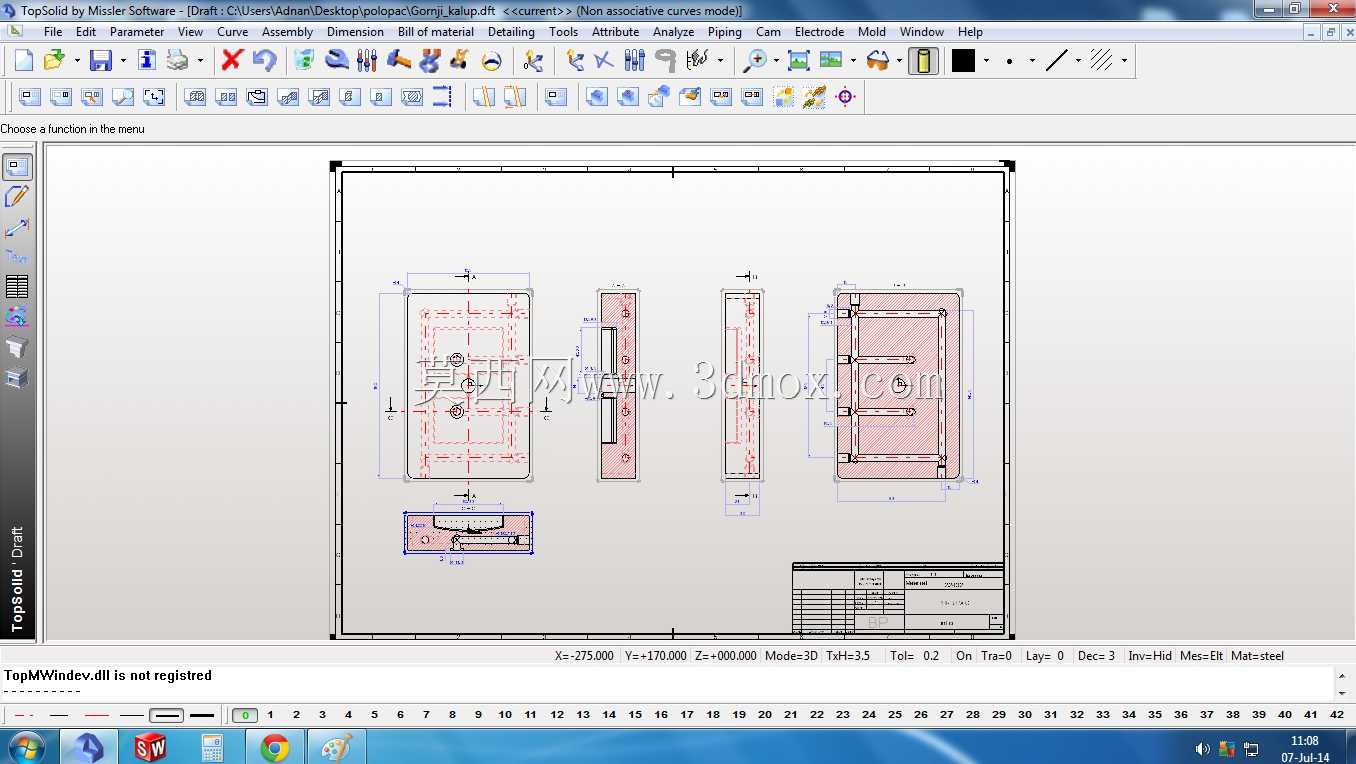The width and height of the screenshot is (1356, 764).
Task: Open the File menu
Action: 53,32
